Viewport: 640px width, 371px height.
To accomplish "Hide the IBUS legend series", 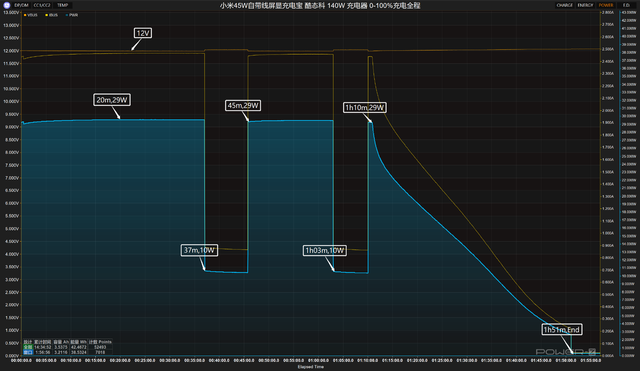I will tap(51, 15).
